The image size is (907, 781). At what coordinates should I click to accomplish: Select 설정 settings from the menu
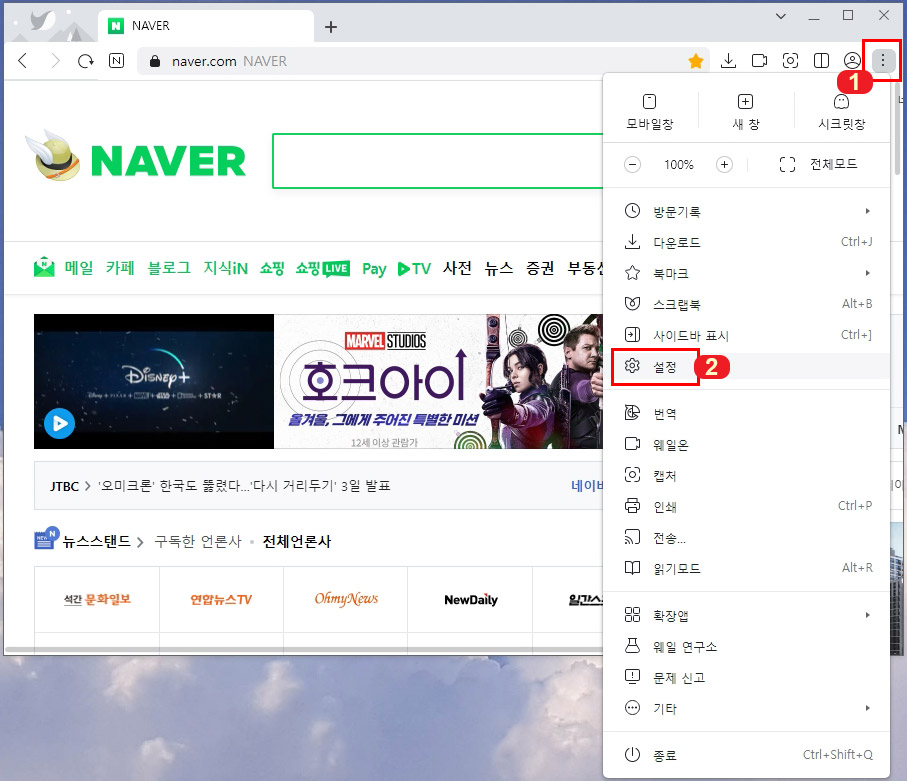pyautogui.click(x=662, y=367)
